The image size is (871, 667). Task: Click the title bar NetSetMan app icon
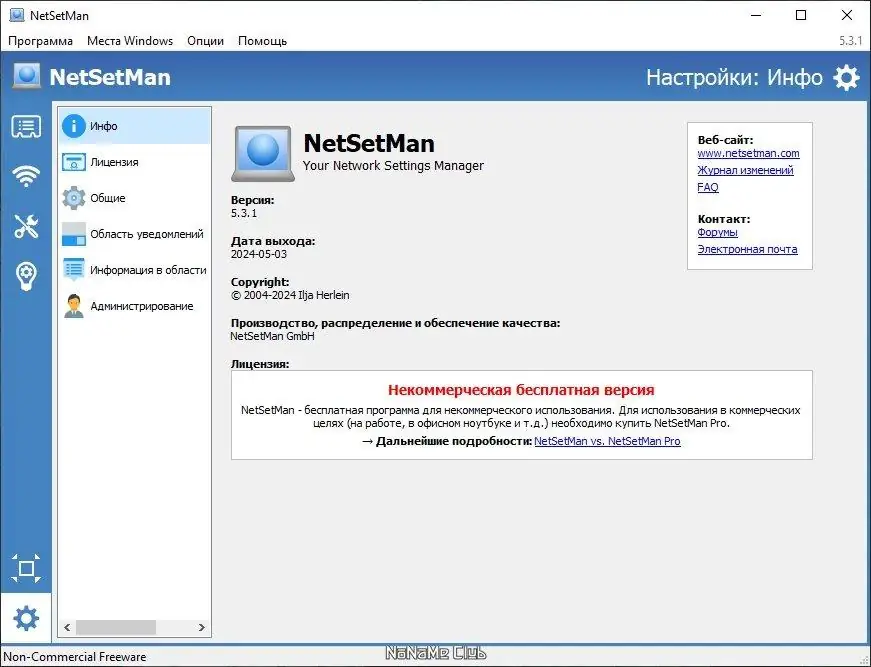[x=17, y=15]
